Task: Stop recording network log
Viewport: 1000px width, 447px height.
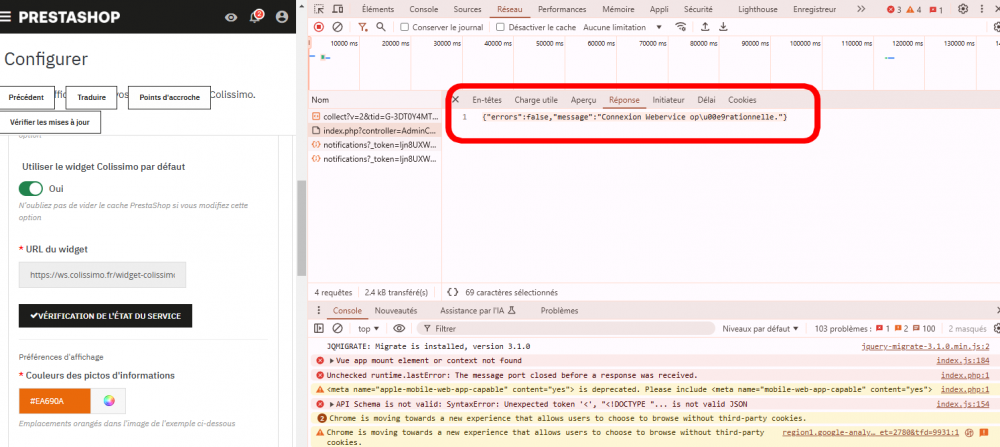Action: pyautogui.click(x=319, y=27)
